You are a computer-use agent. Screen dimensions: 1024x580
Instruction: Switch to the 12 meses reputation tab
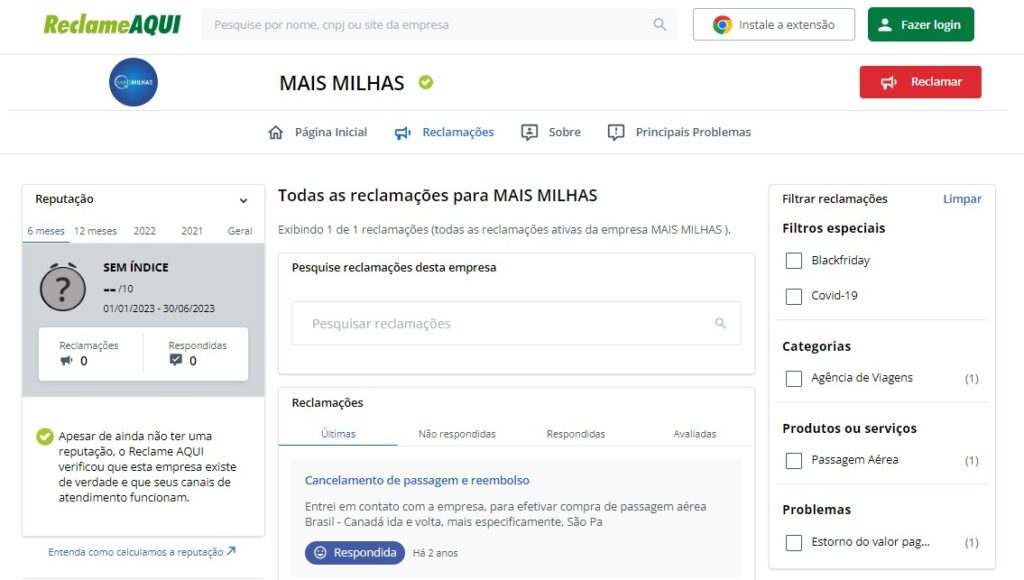point(95,231)
